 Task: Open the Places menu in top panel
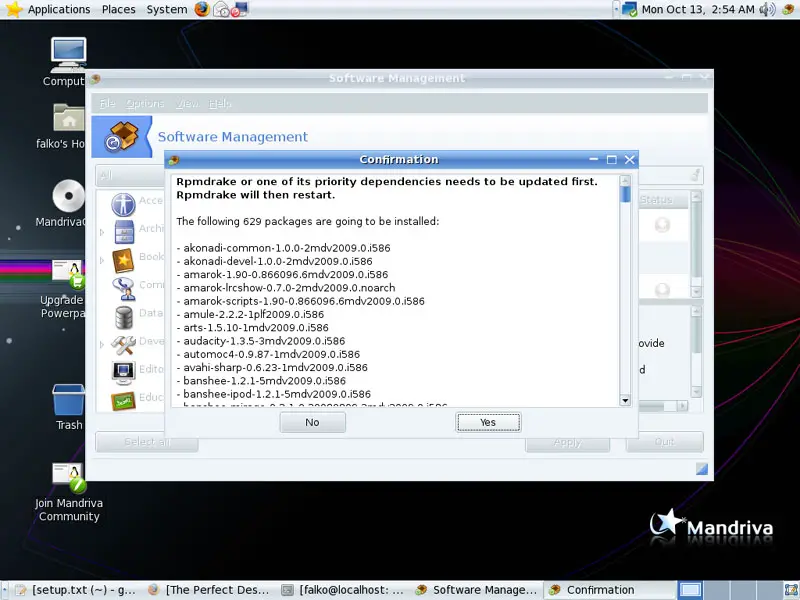(x=118, y=9)
